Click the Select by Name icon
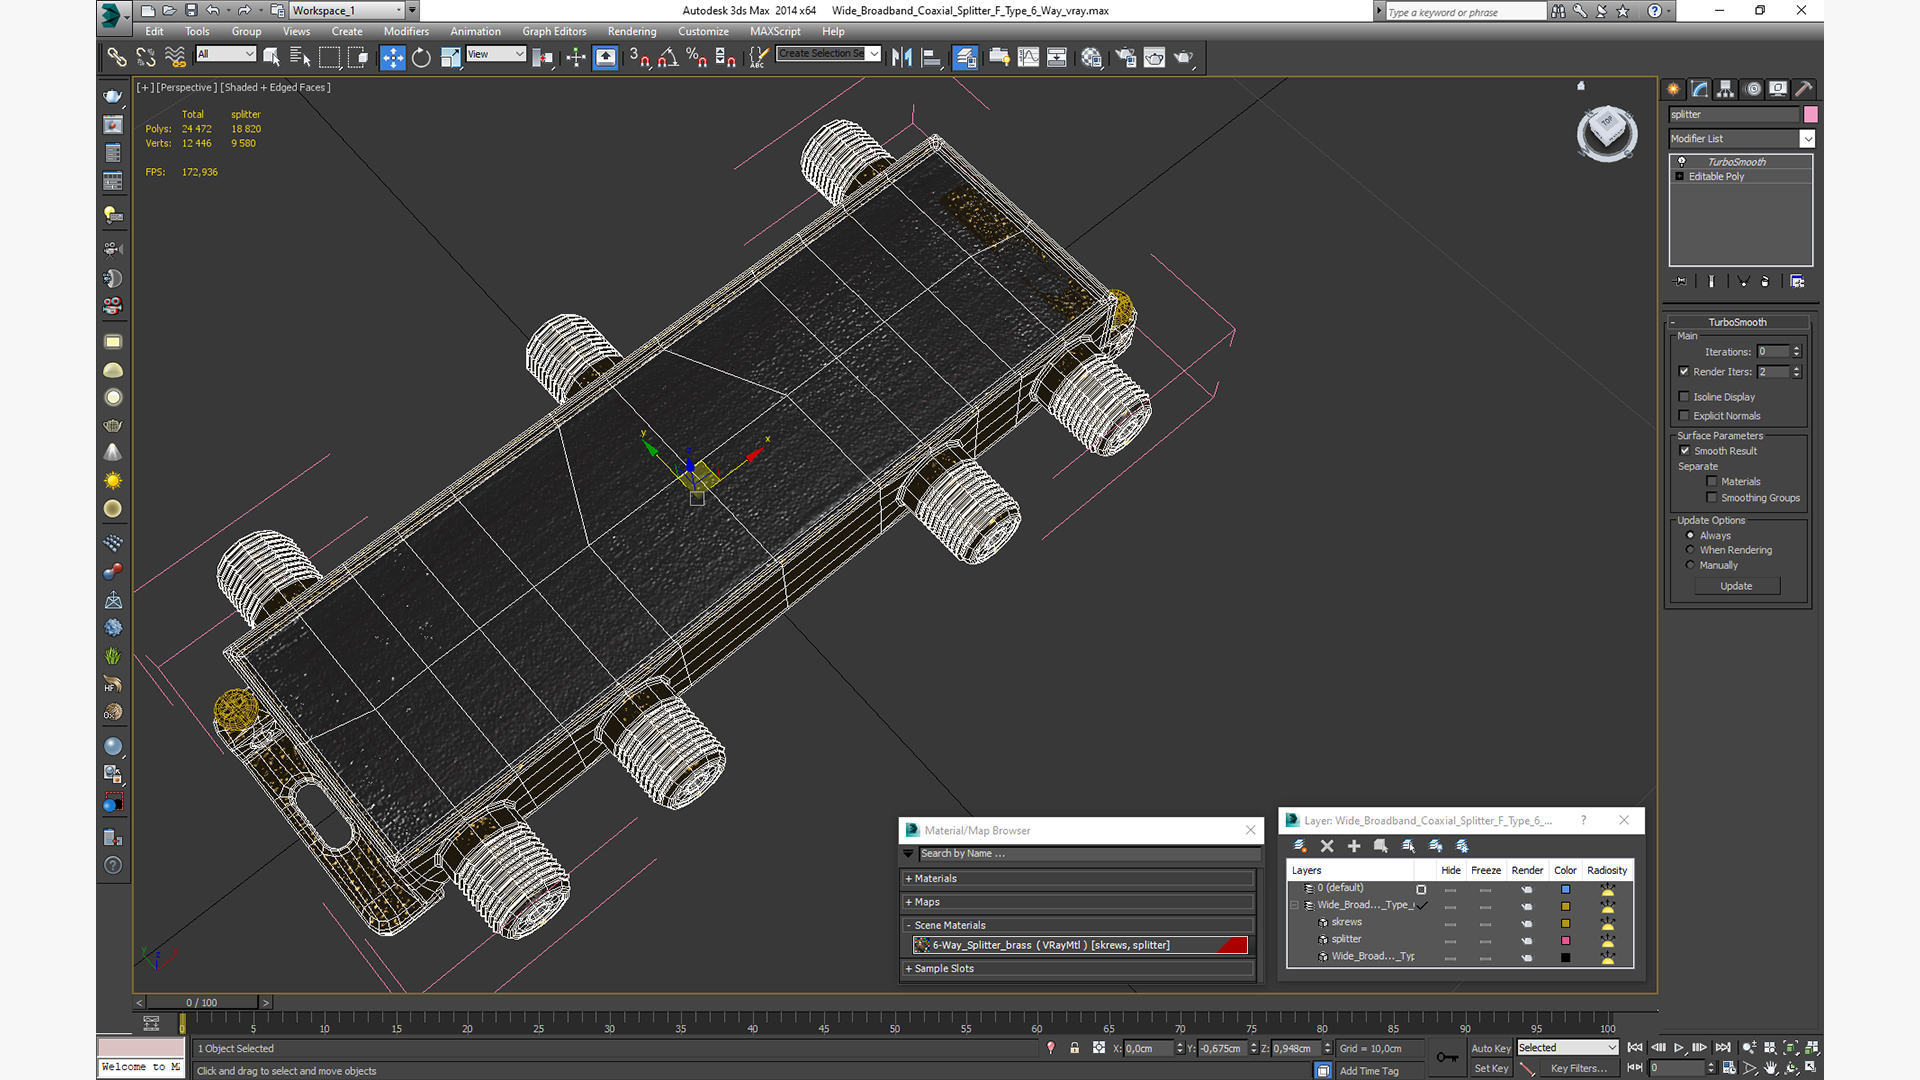The width and height of the screenshot is (1920, 1080). tap(299, 57)
